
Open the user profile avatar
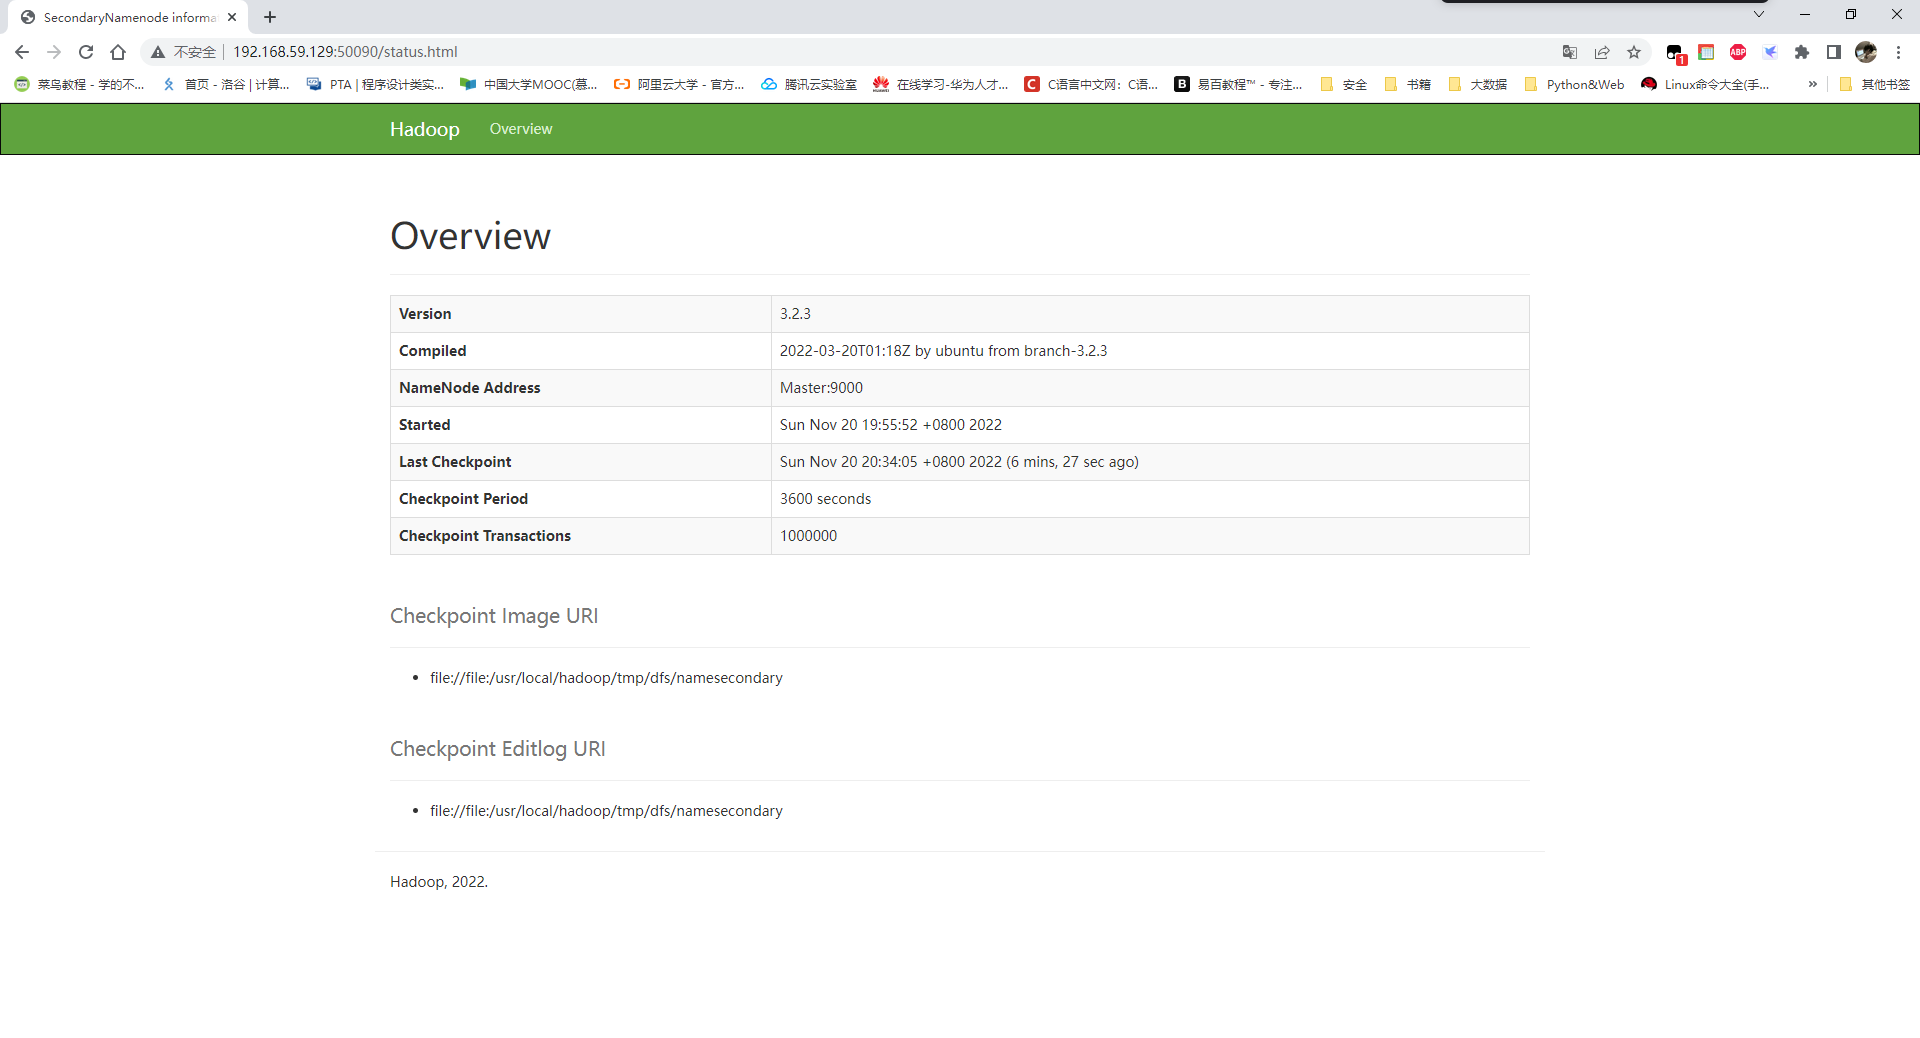click(x=1866, y=52)
